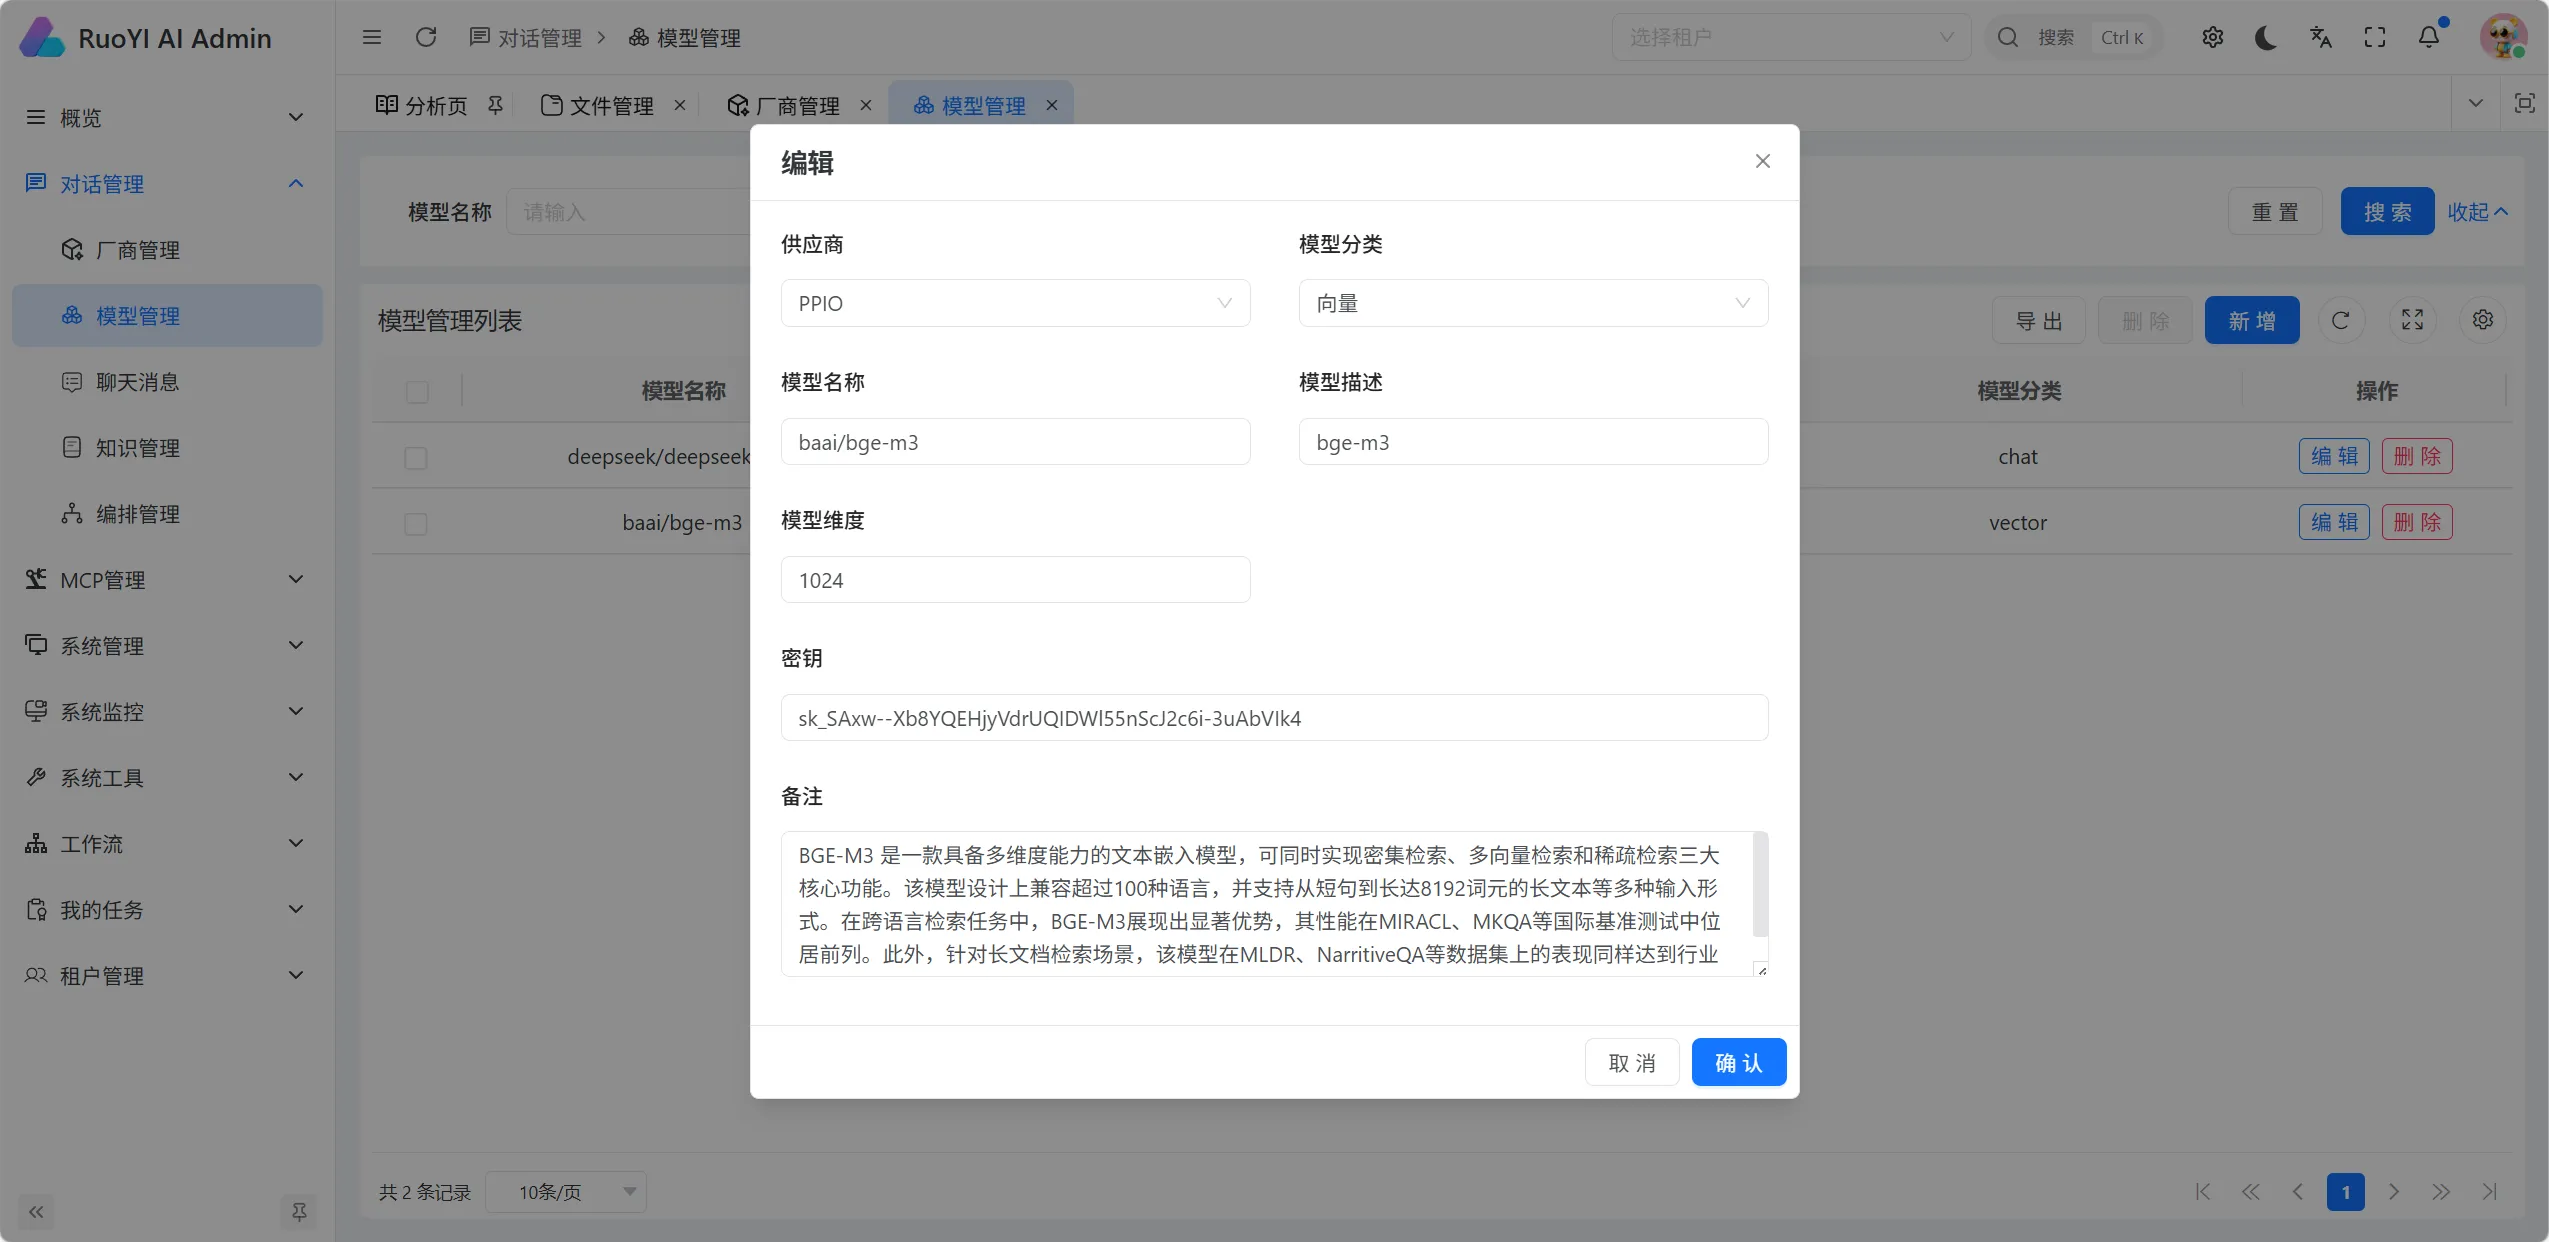Click the 确认 button to confirm edits
Viewport: 2549px width, 1242px height.
1737,1061
